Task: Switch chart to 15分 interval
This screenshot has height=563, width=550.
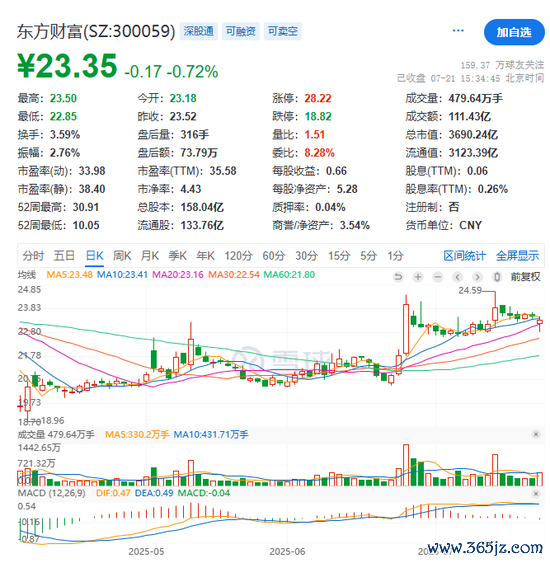Action: coord(339,256)
